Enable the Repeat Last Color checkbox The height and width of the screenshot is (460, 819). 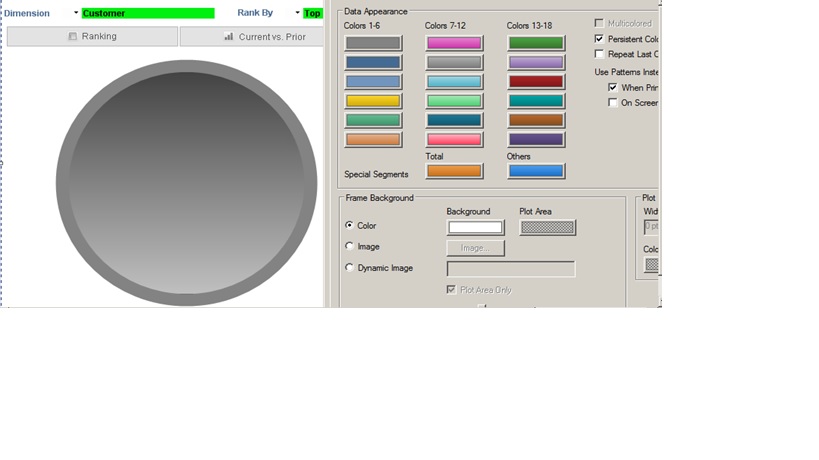pos(599,54)
